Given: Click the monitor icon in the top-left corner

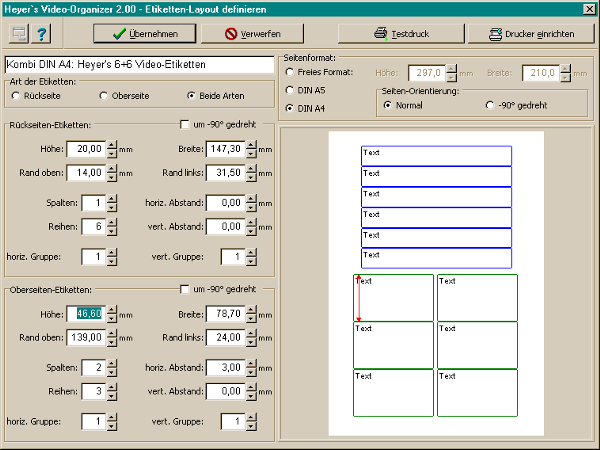Looking at the screenshot, I should coord(19,33).
